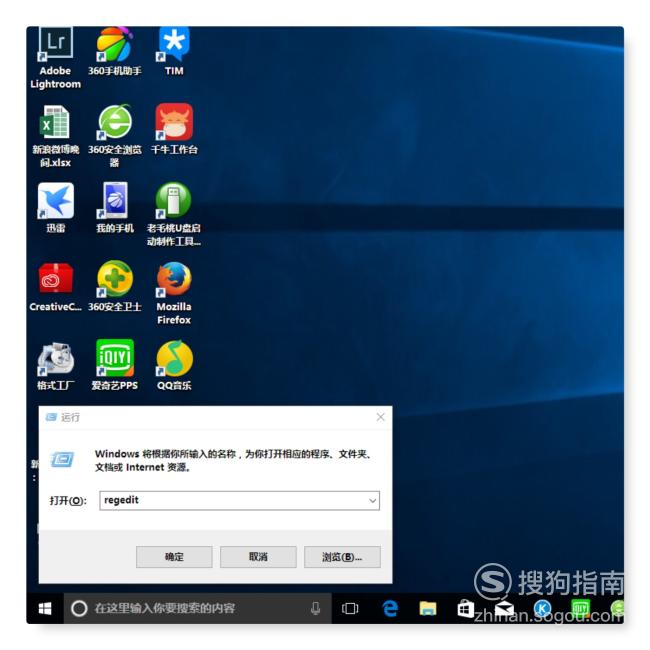Close the 运行 dialog window
This screenshot has height=650, width=650.
pyautogui.click(x=381, y=417)
